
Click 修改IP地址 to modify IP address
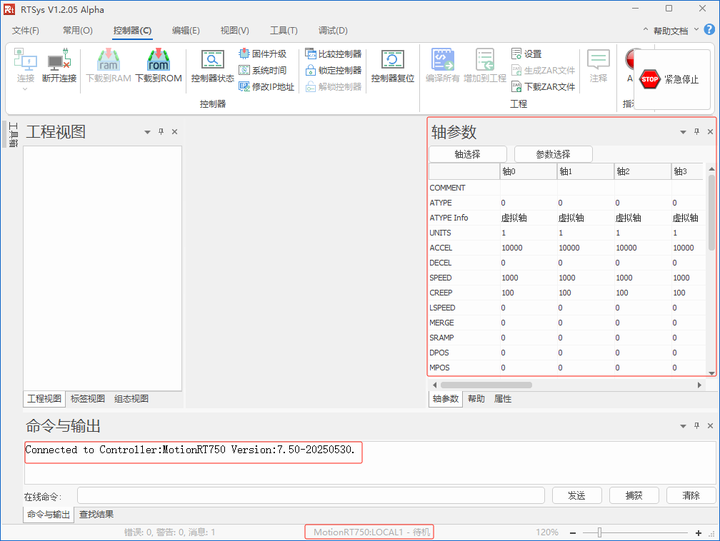[266, 87]
